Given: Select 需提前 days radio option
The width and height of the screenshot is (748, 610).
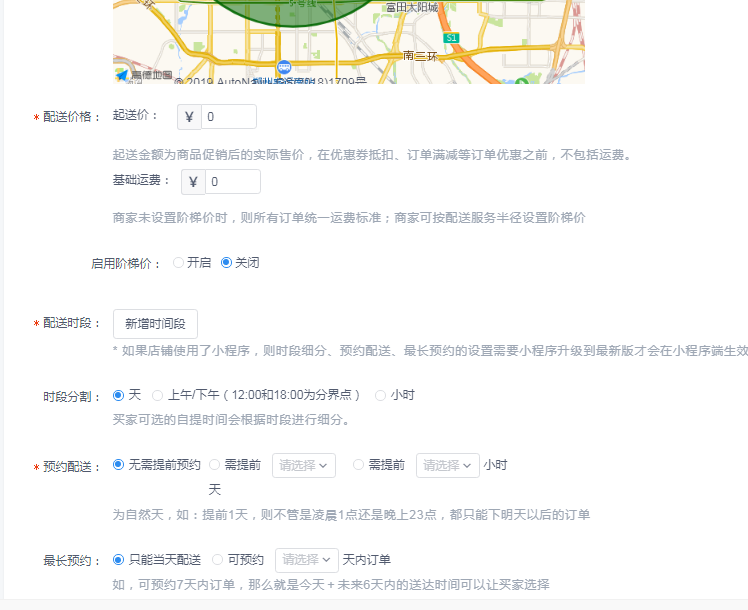Looking at the screenshot, I should pos(215,465).
